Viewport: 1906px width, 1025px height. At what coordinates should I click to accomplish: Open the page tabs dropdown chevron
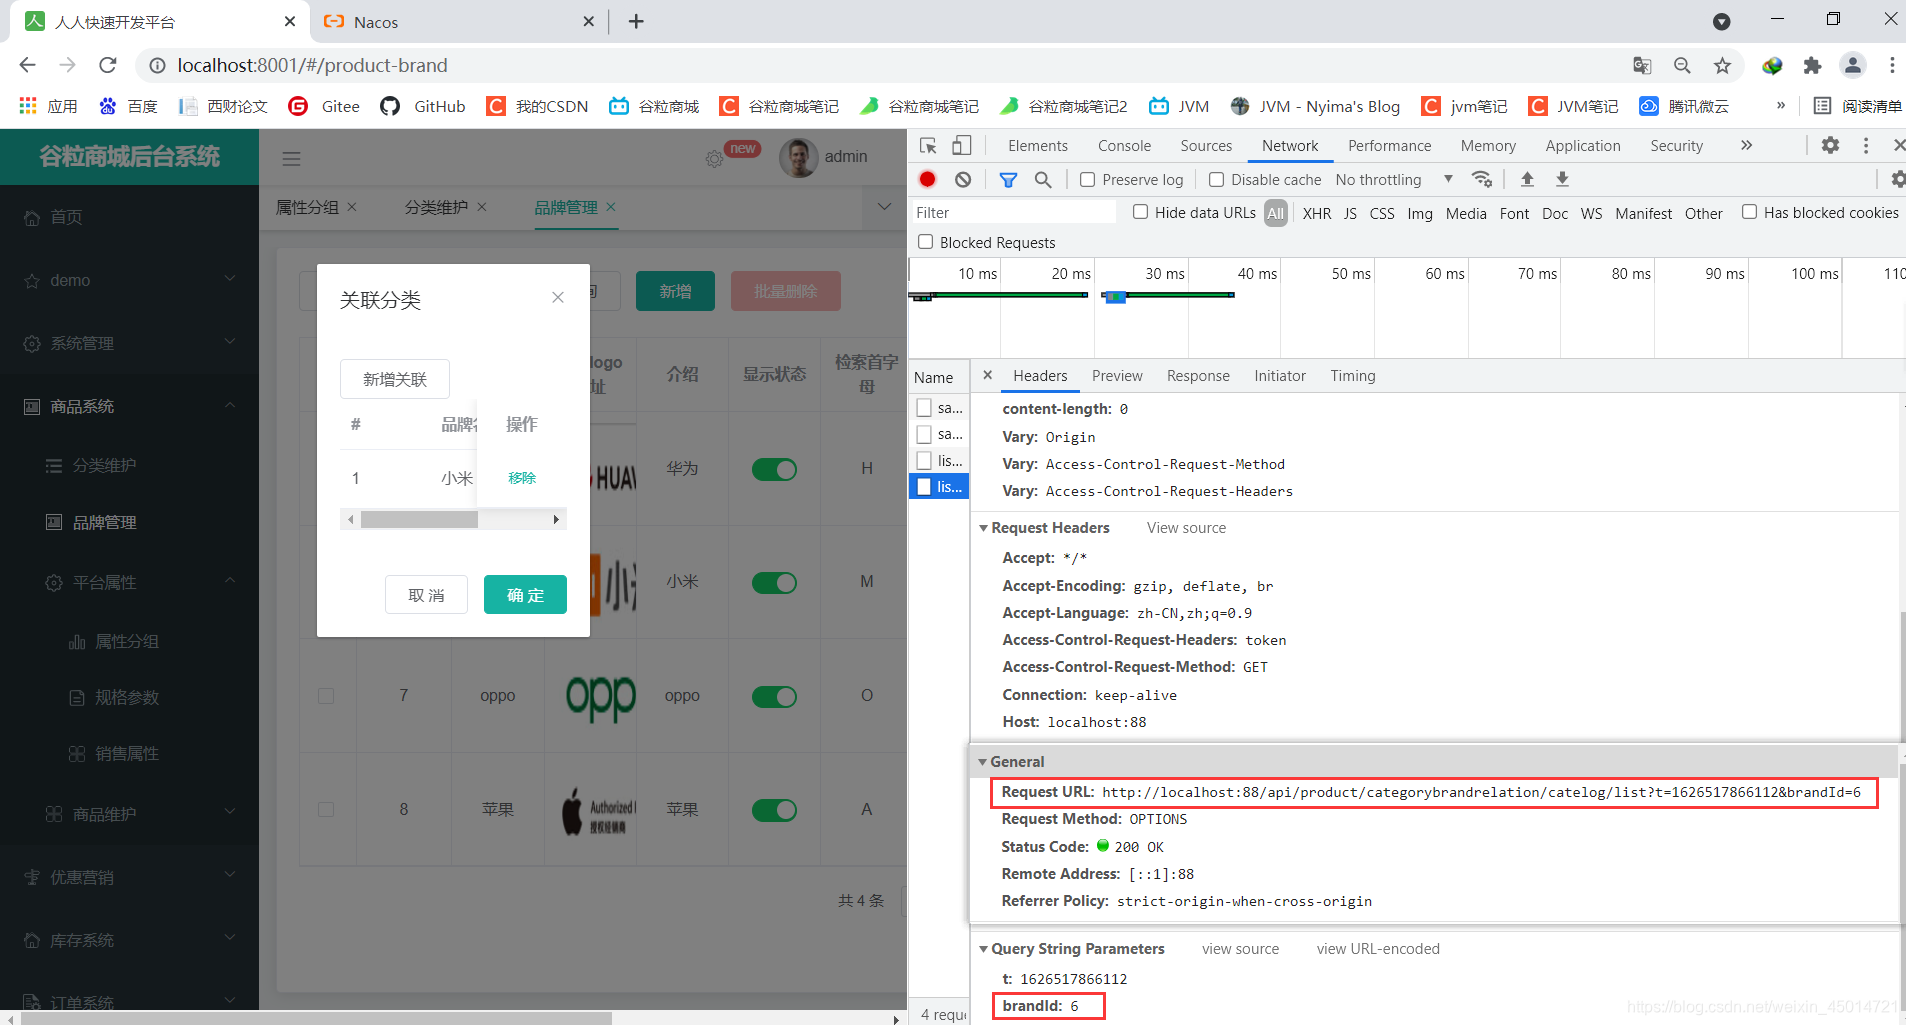click(884, 207)
